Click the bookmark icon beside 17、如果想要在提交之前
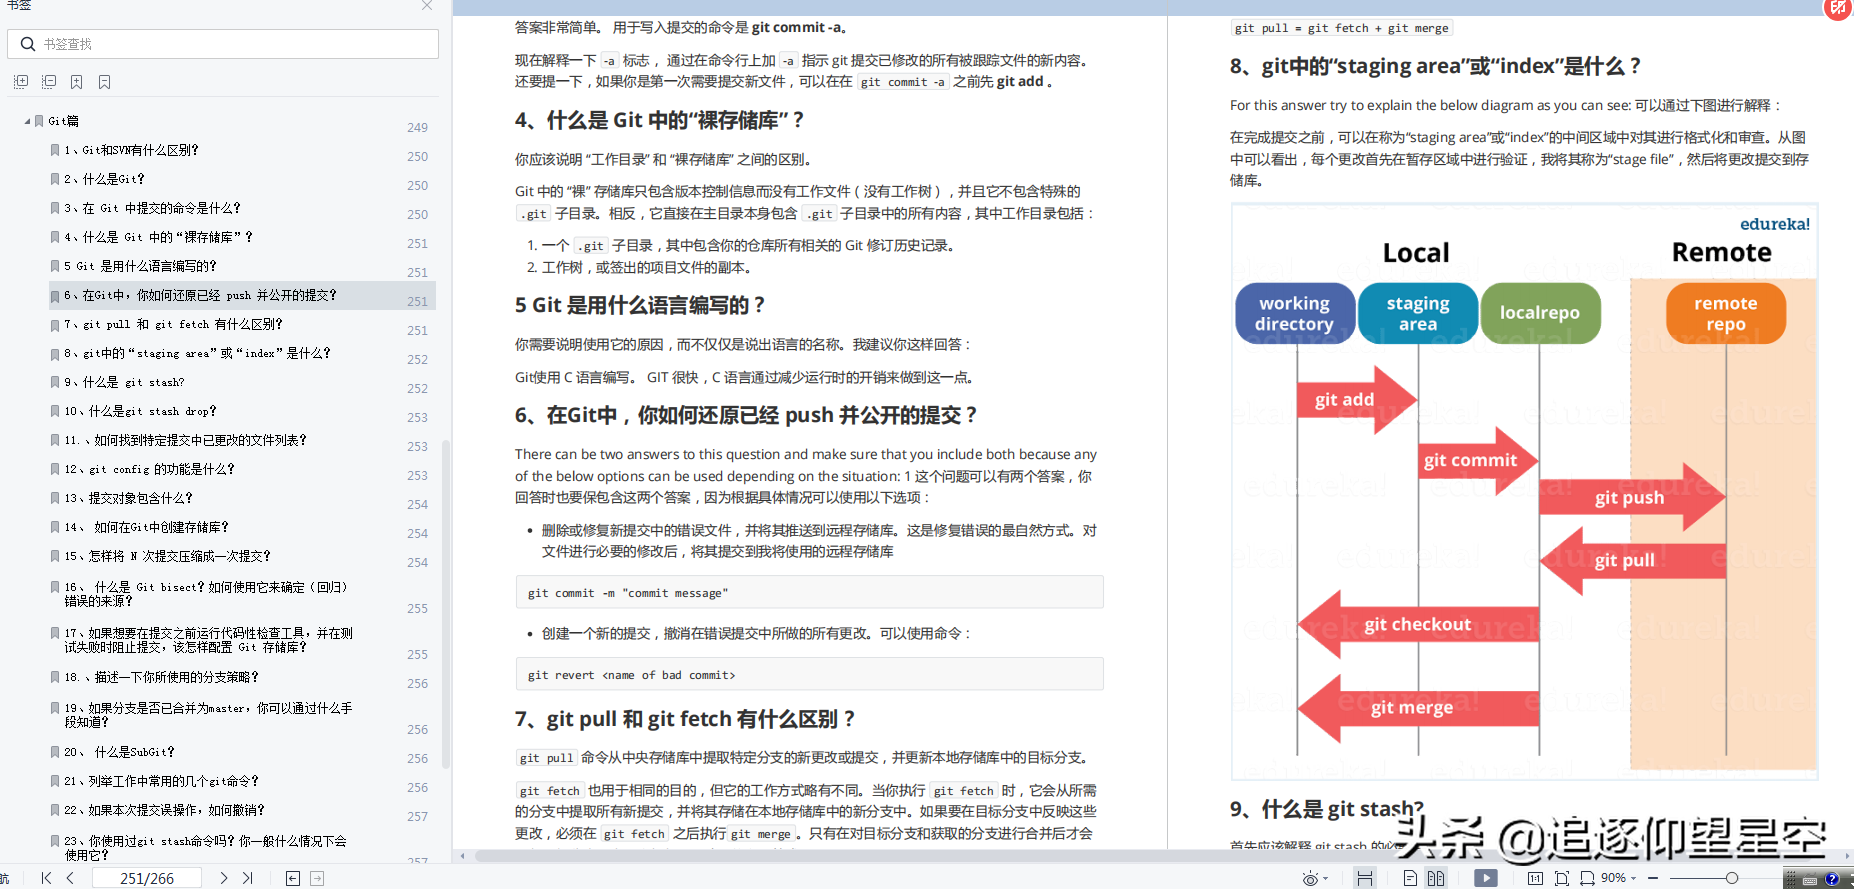The image size is (1854, 889). (55, 633)
